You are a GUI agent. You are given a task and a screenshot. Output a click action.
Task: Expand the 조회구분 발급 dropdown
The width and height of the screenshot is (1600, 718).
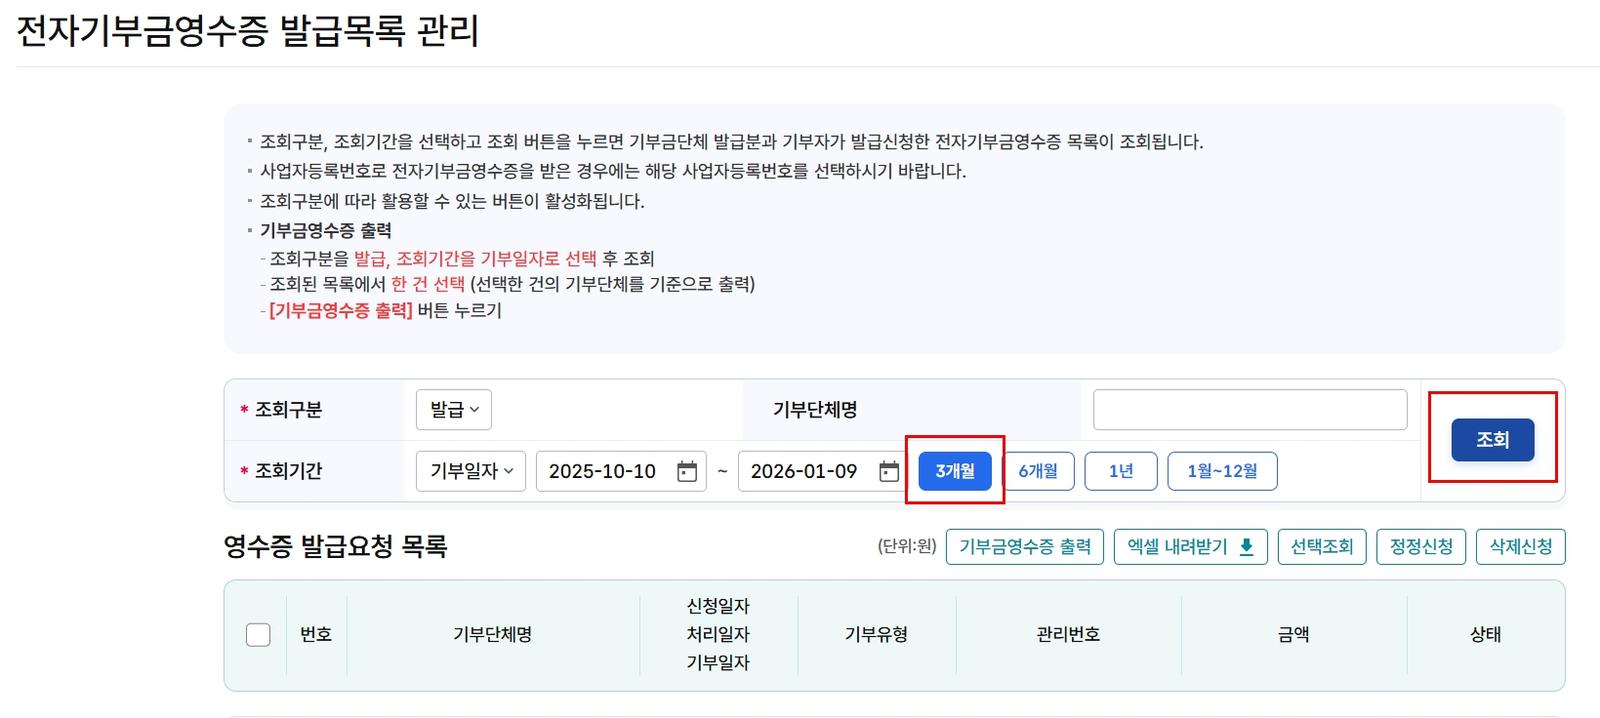click(x=454, y=410)
